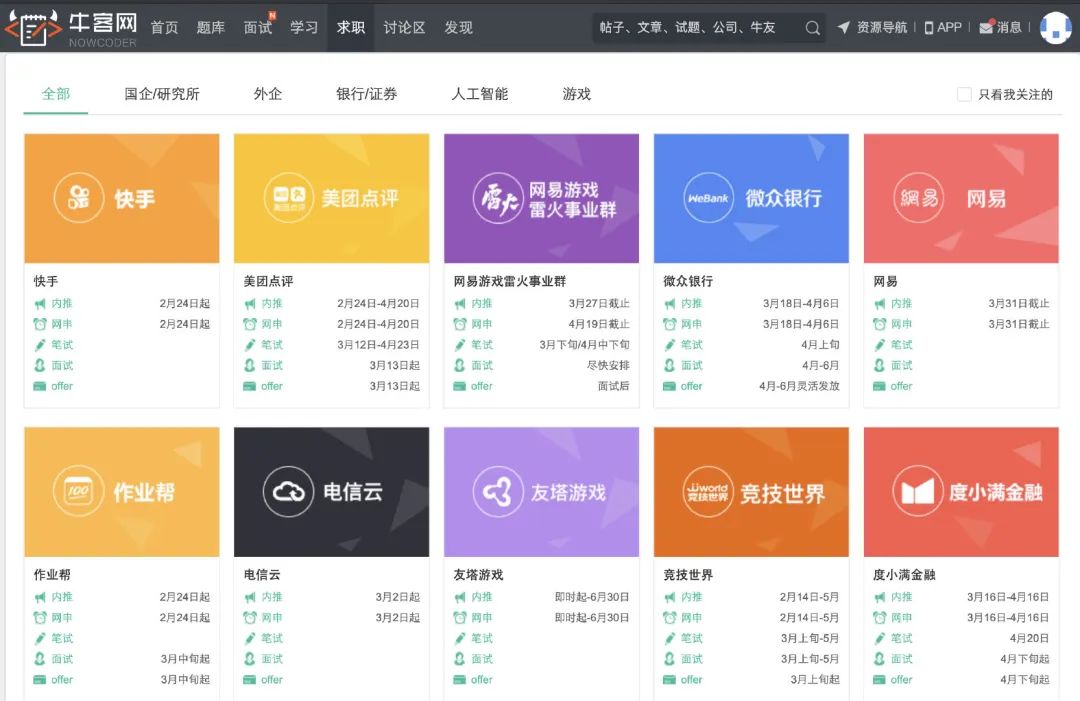
Task: Open the 电信云 company banner
Action: tap(331, 492)
